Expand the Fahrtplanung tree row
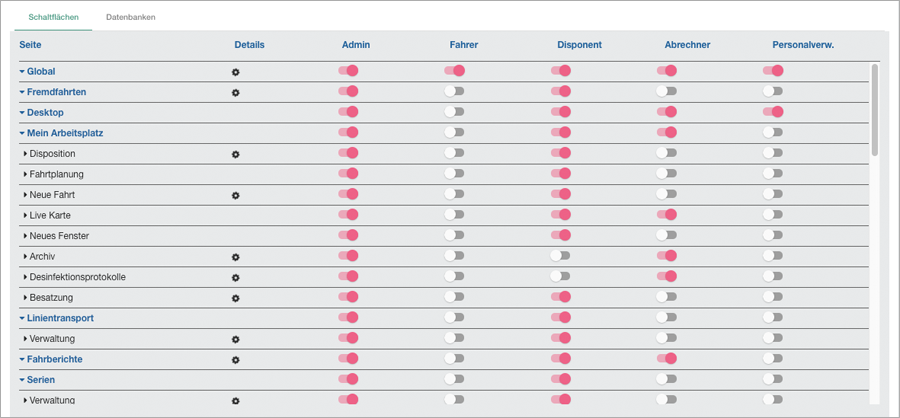 pyautogui.click(x=25, y=174)
